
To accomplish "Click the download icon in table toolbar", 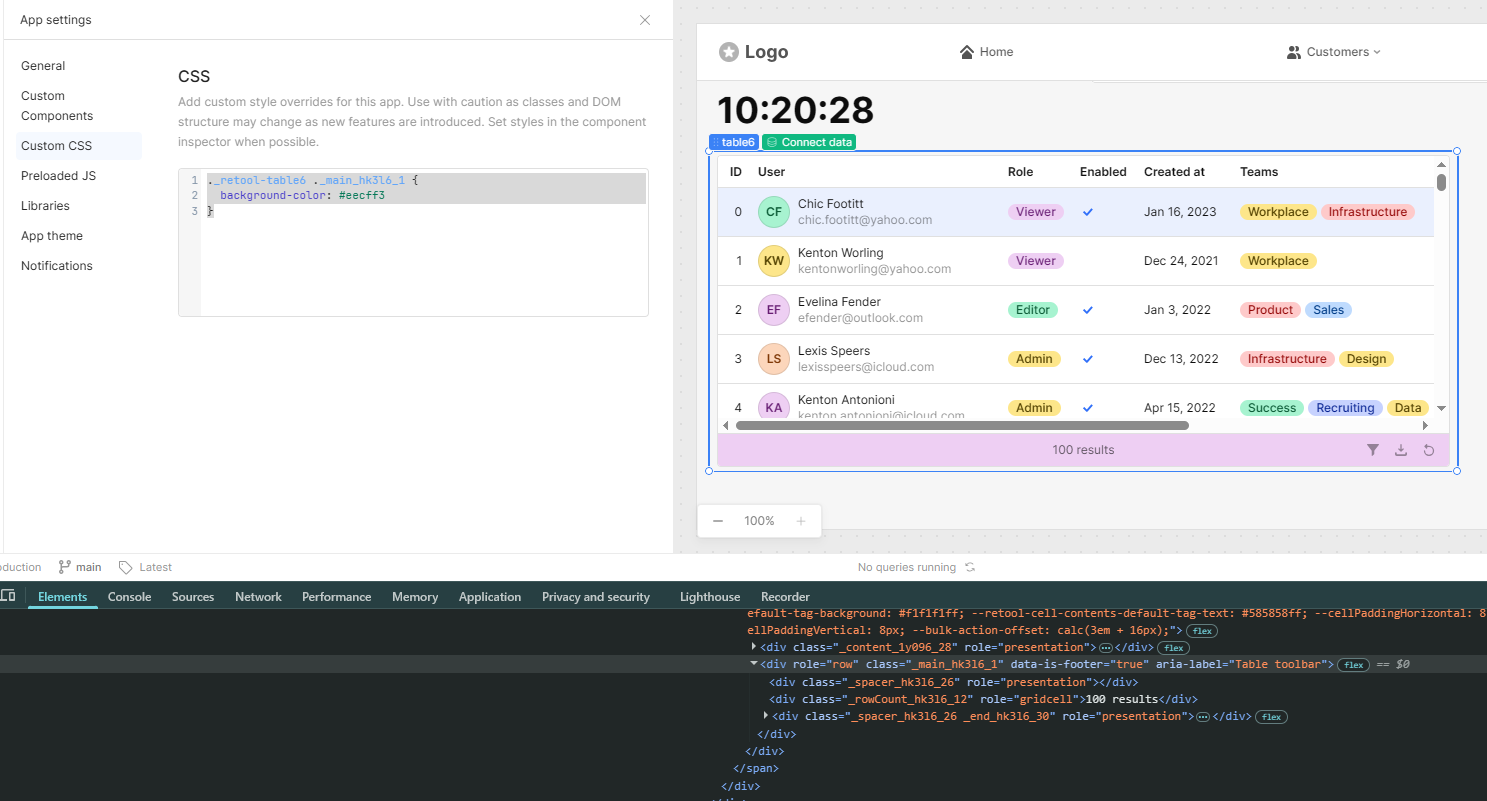I will (x=1401, y=450).
